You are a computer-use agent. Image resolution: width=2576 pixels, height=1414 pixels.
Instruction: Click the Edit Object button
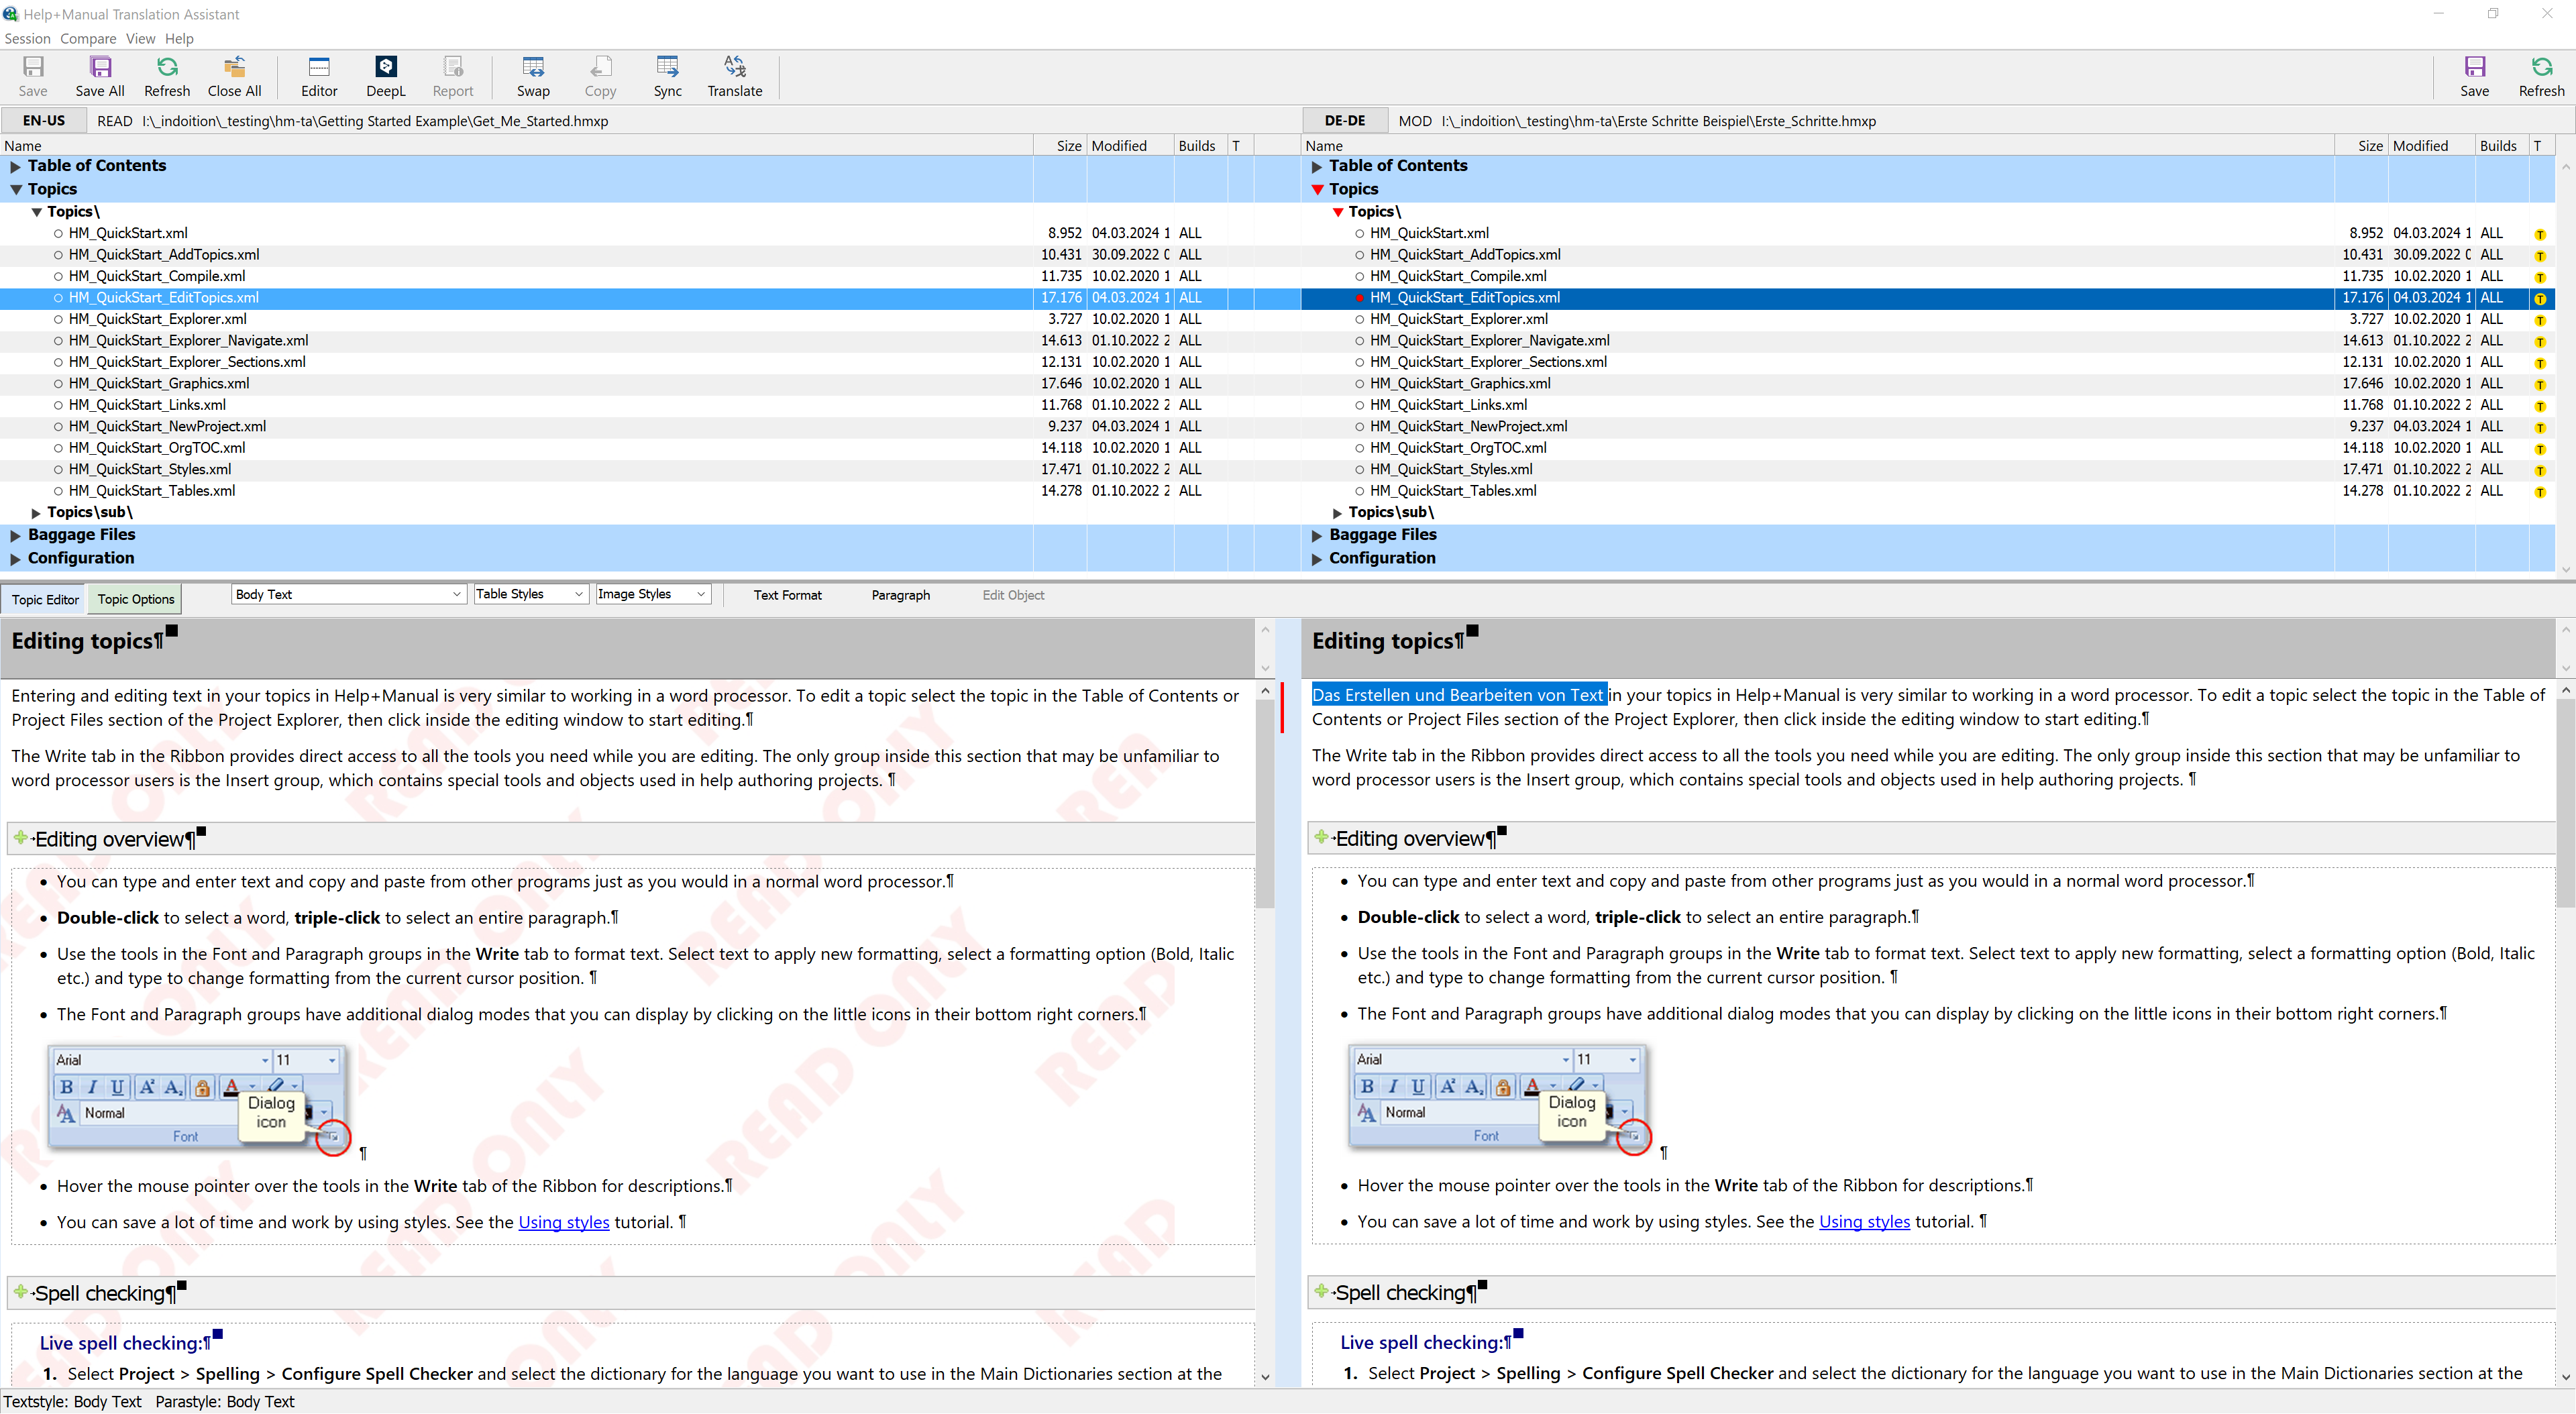point(1012,595)
